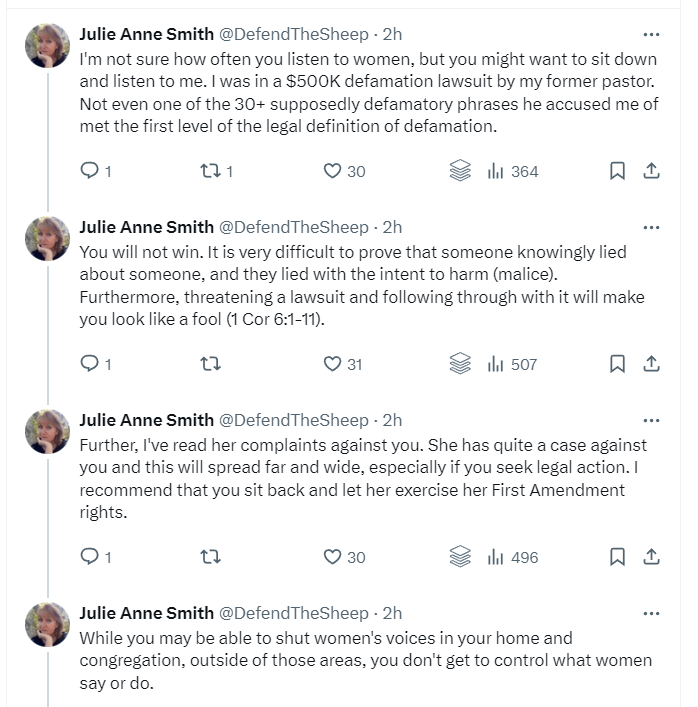Share the $500K defamation lawsuit tweet
The width and height of the screenshot is (698, 707).
point(651,171)
